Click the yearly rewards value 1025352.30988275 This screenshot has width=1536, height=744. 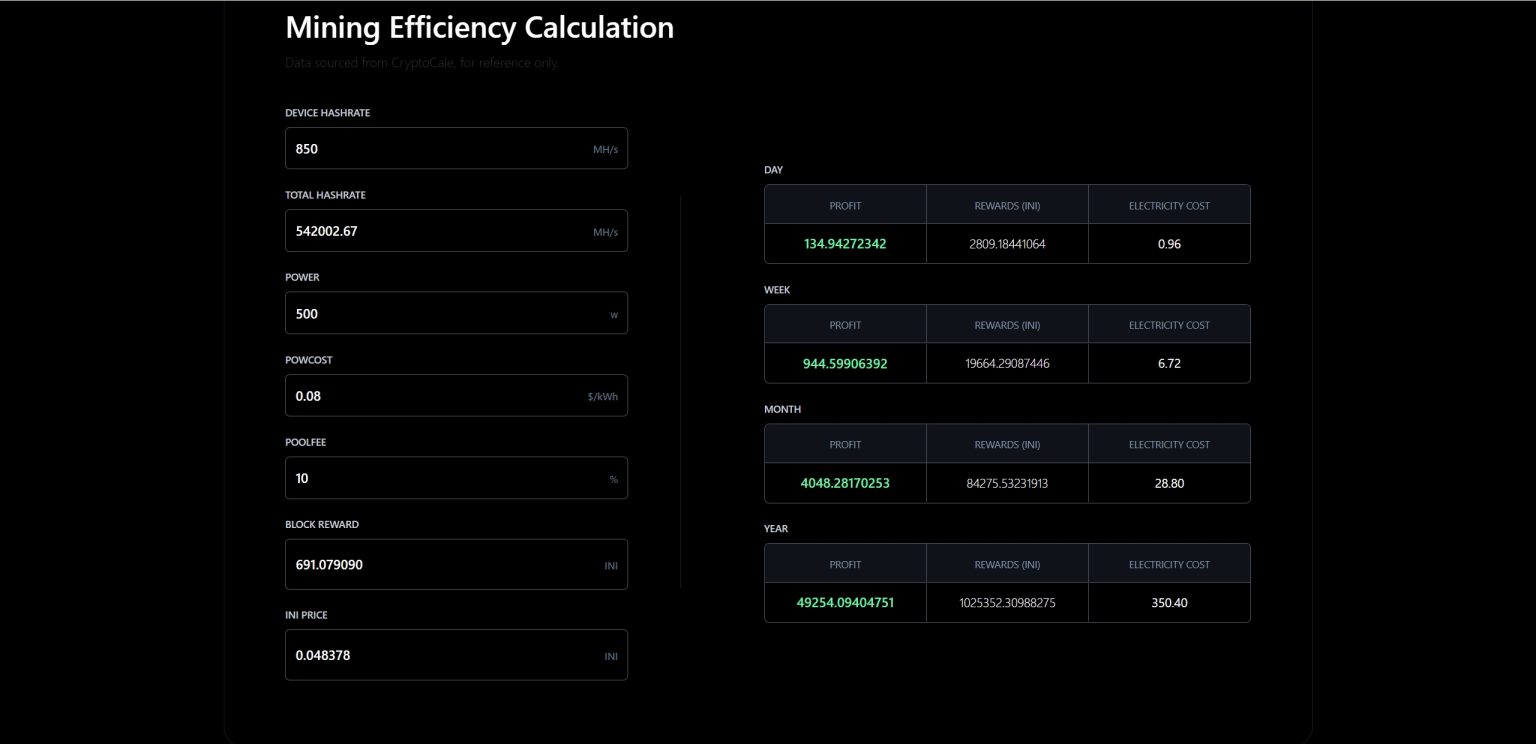click(x=1007, y=603)
